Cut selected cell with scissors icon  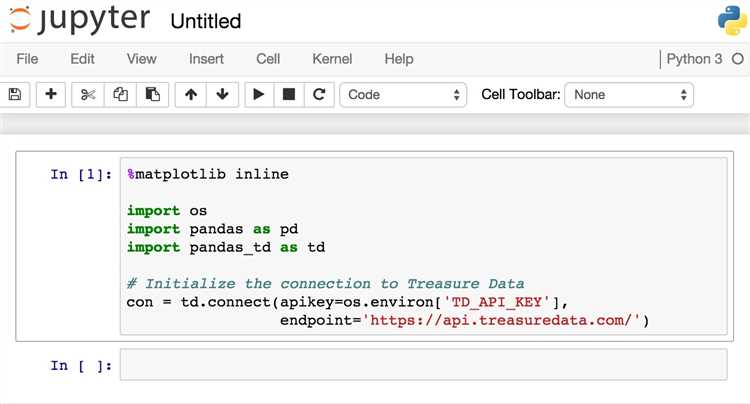88,94
